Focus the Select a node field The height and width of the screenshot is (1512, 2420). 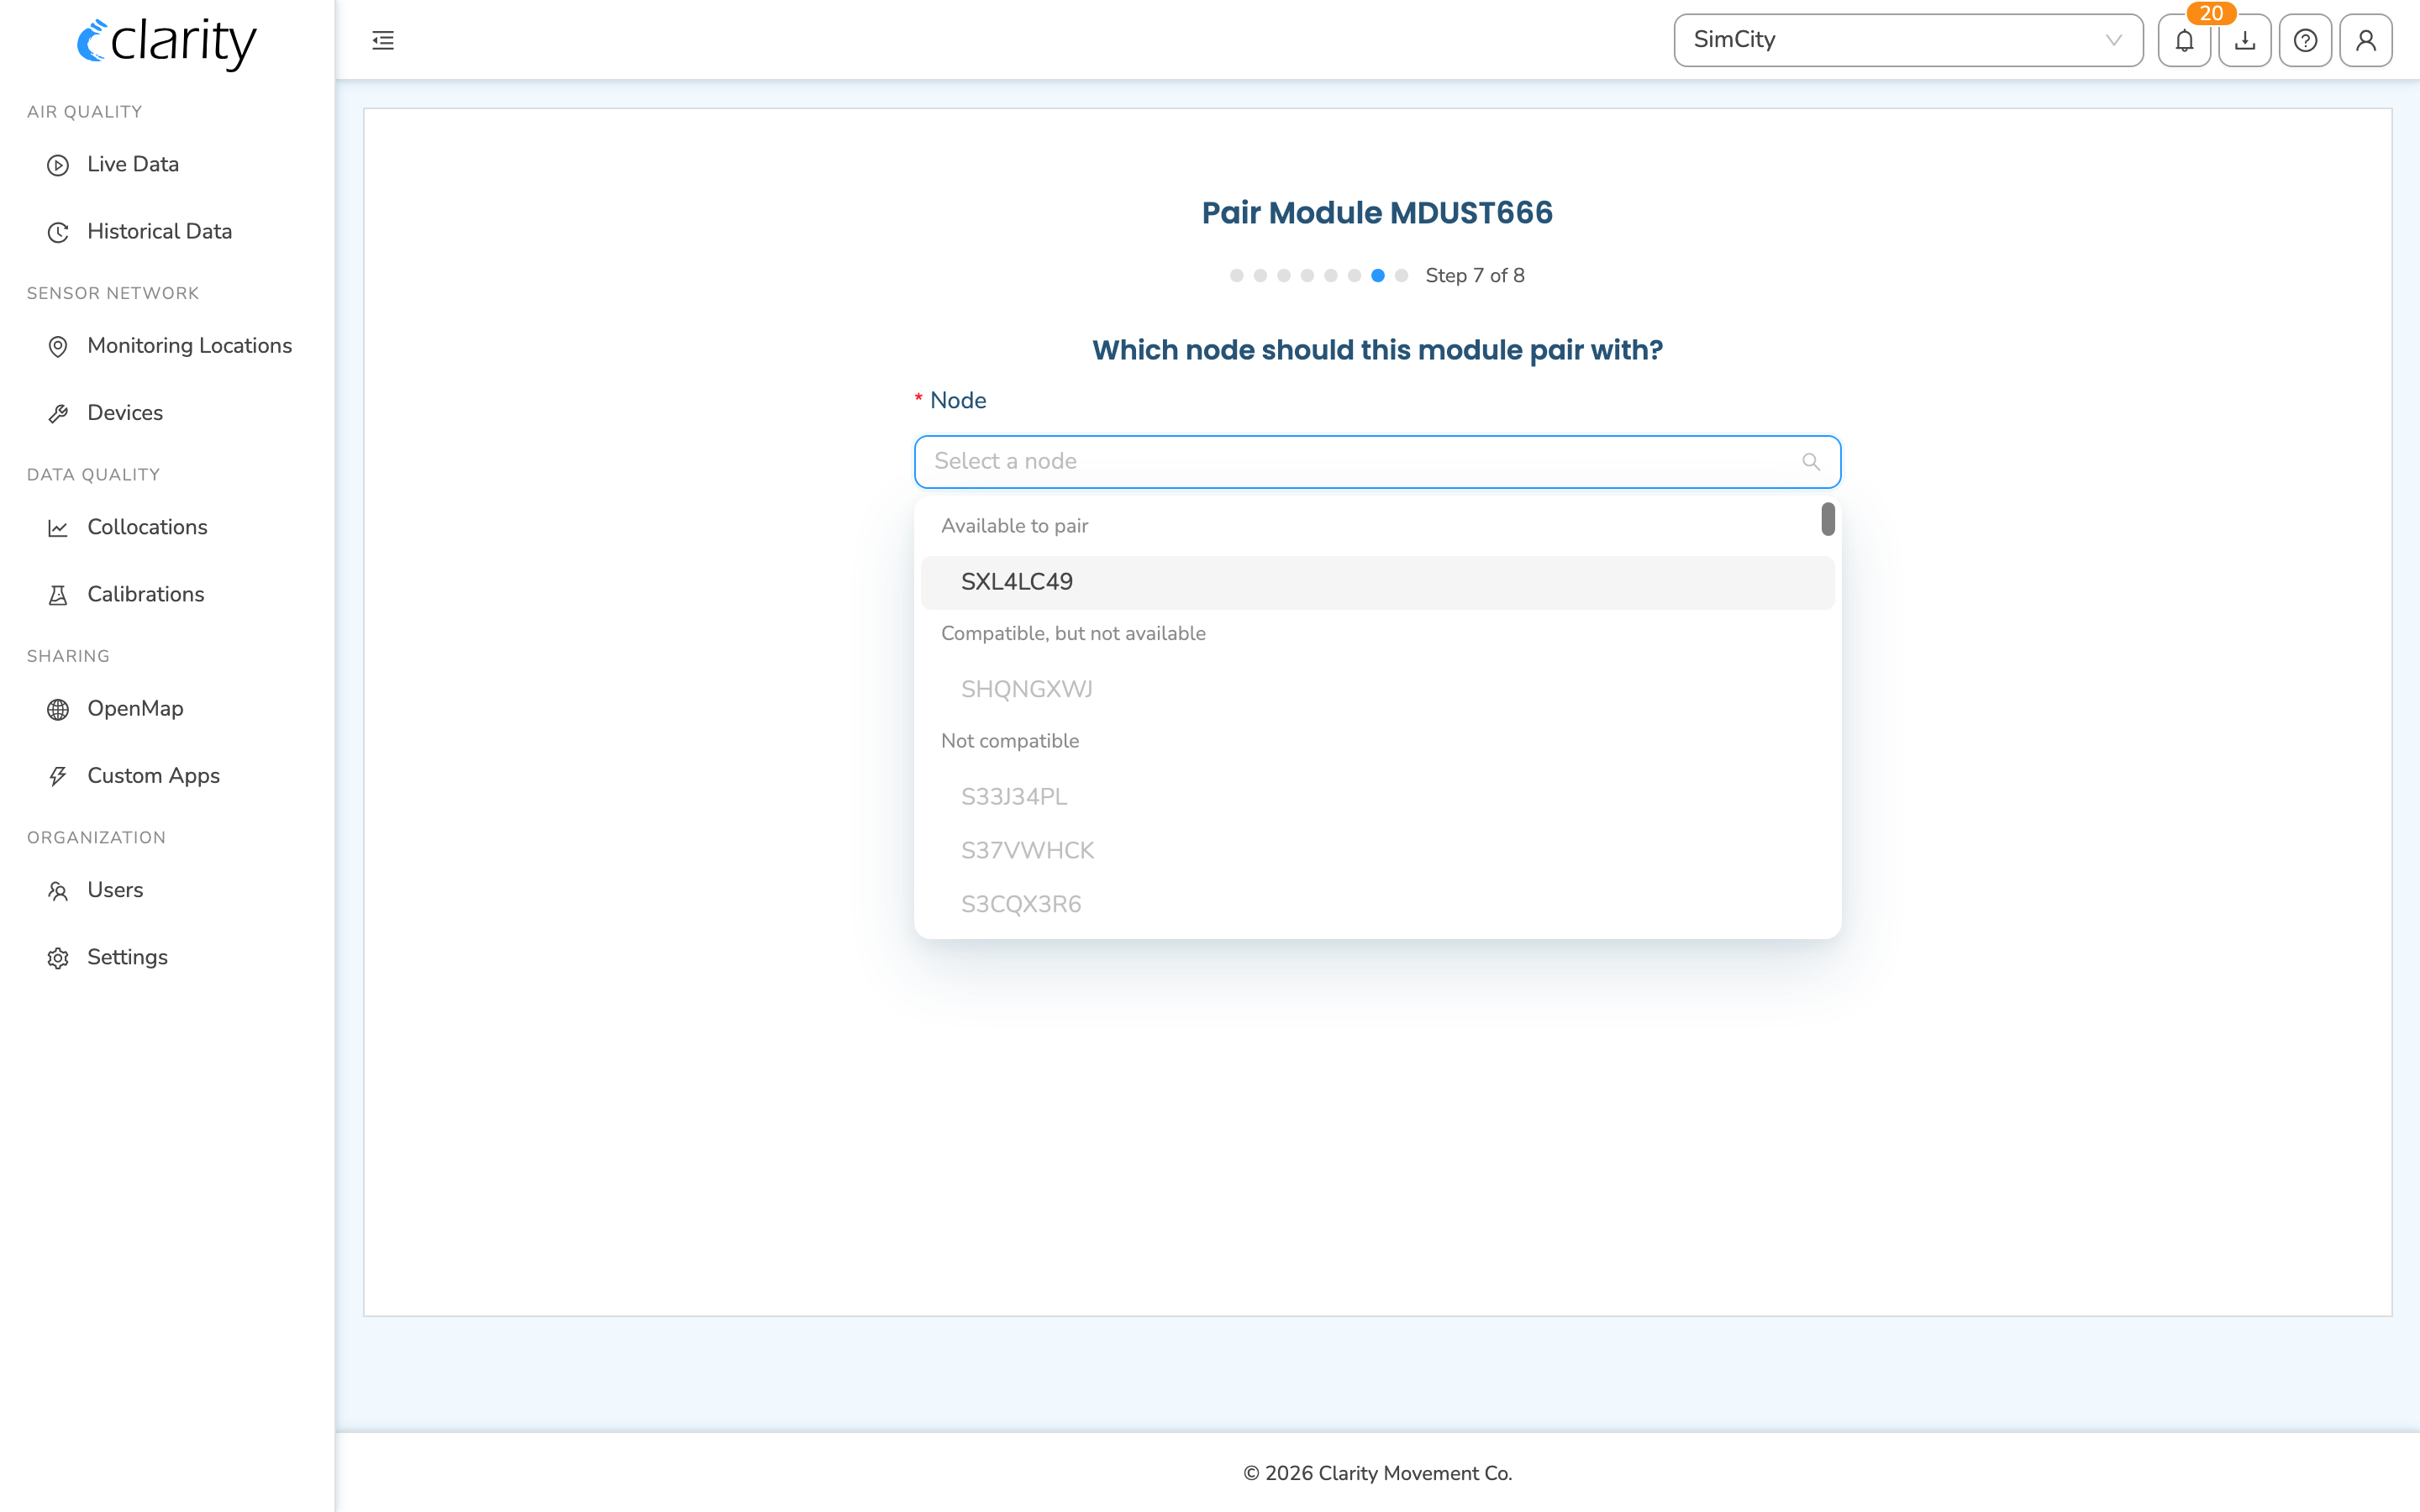coord(1377,462)
